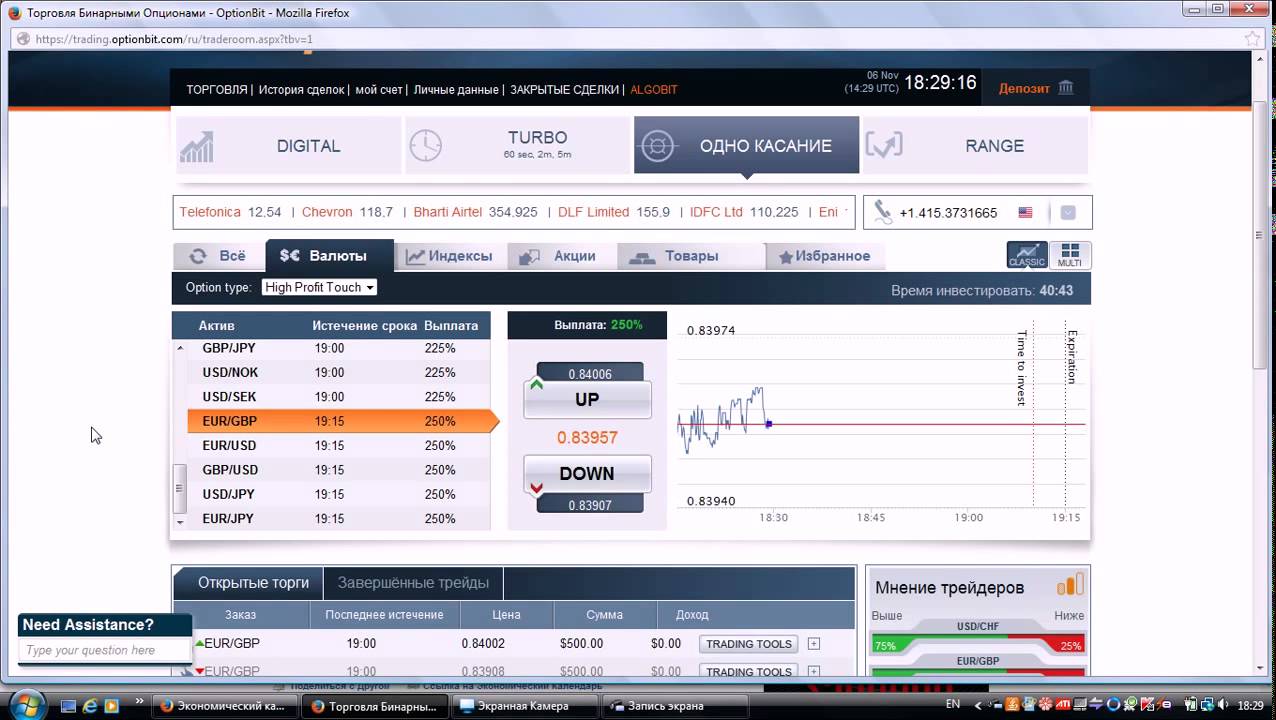Screen dimensions: 1276x720
Task: Click the traders opinion bars icon
Action: point(1070,585)
